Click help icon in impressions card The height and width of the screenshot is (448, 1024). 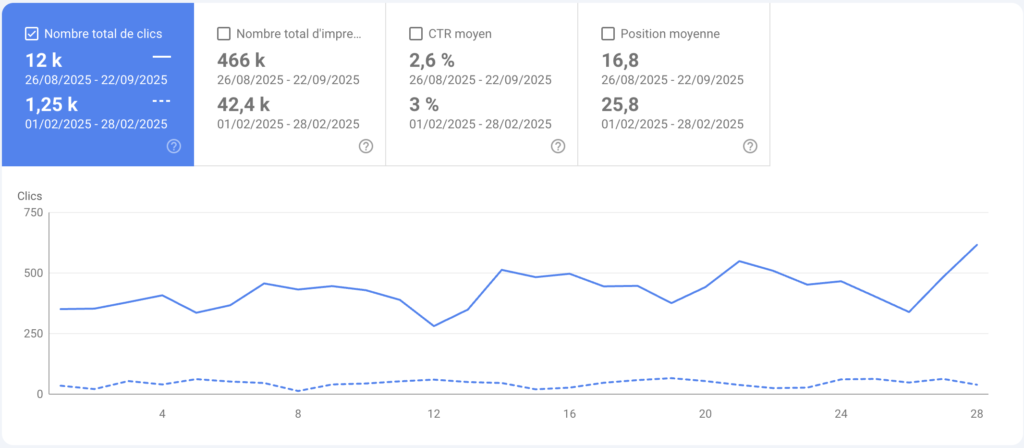coord(366,146)
